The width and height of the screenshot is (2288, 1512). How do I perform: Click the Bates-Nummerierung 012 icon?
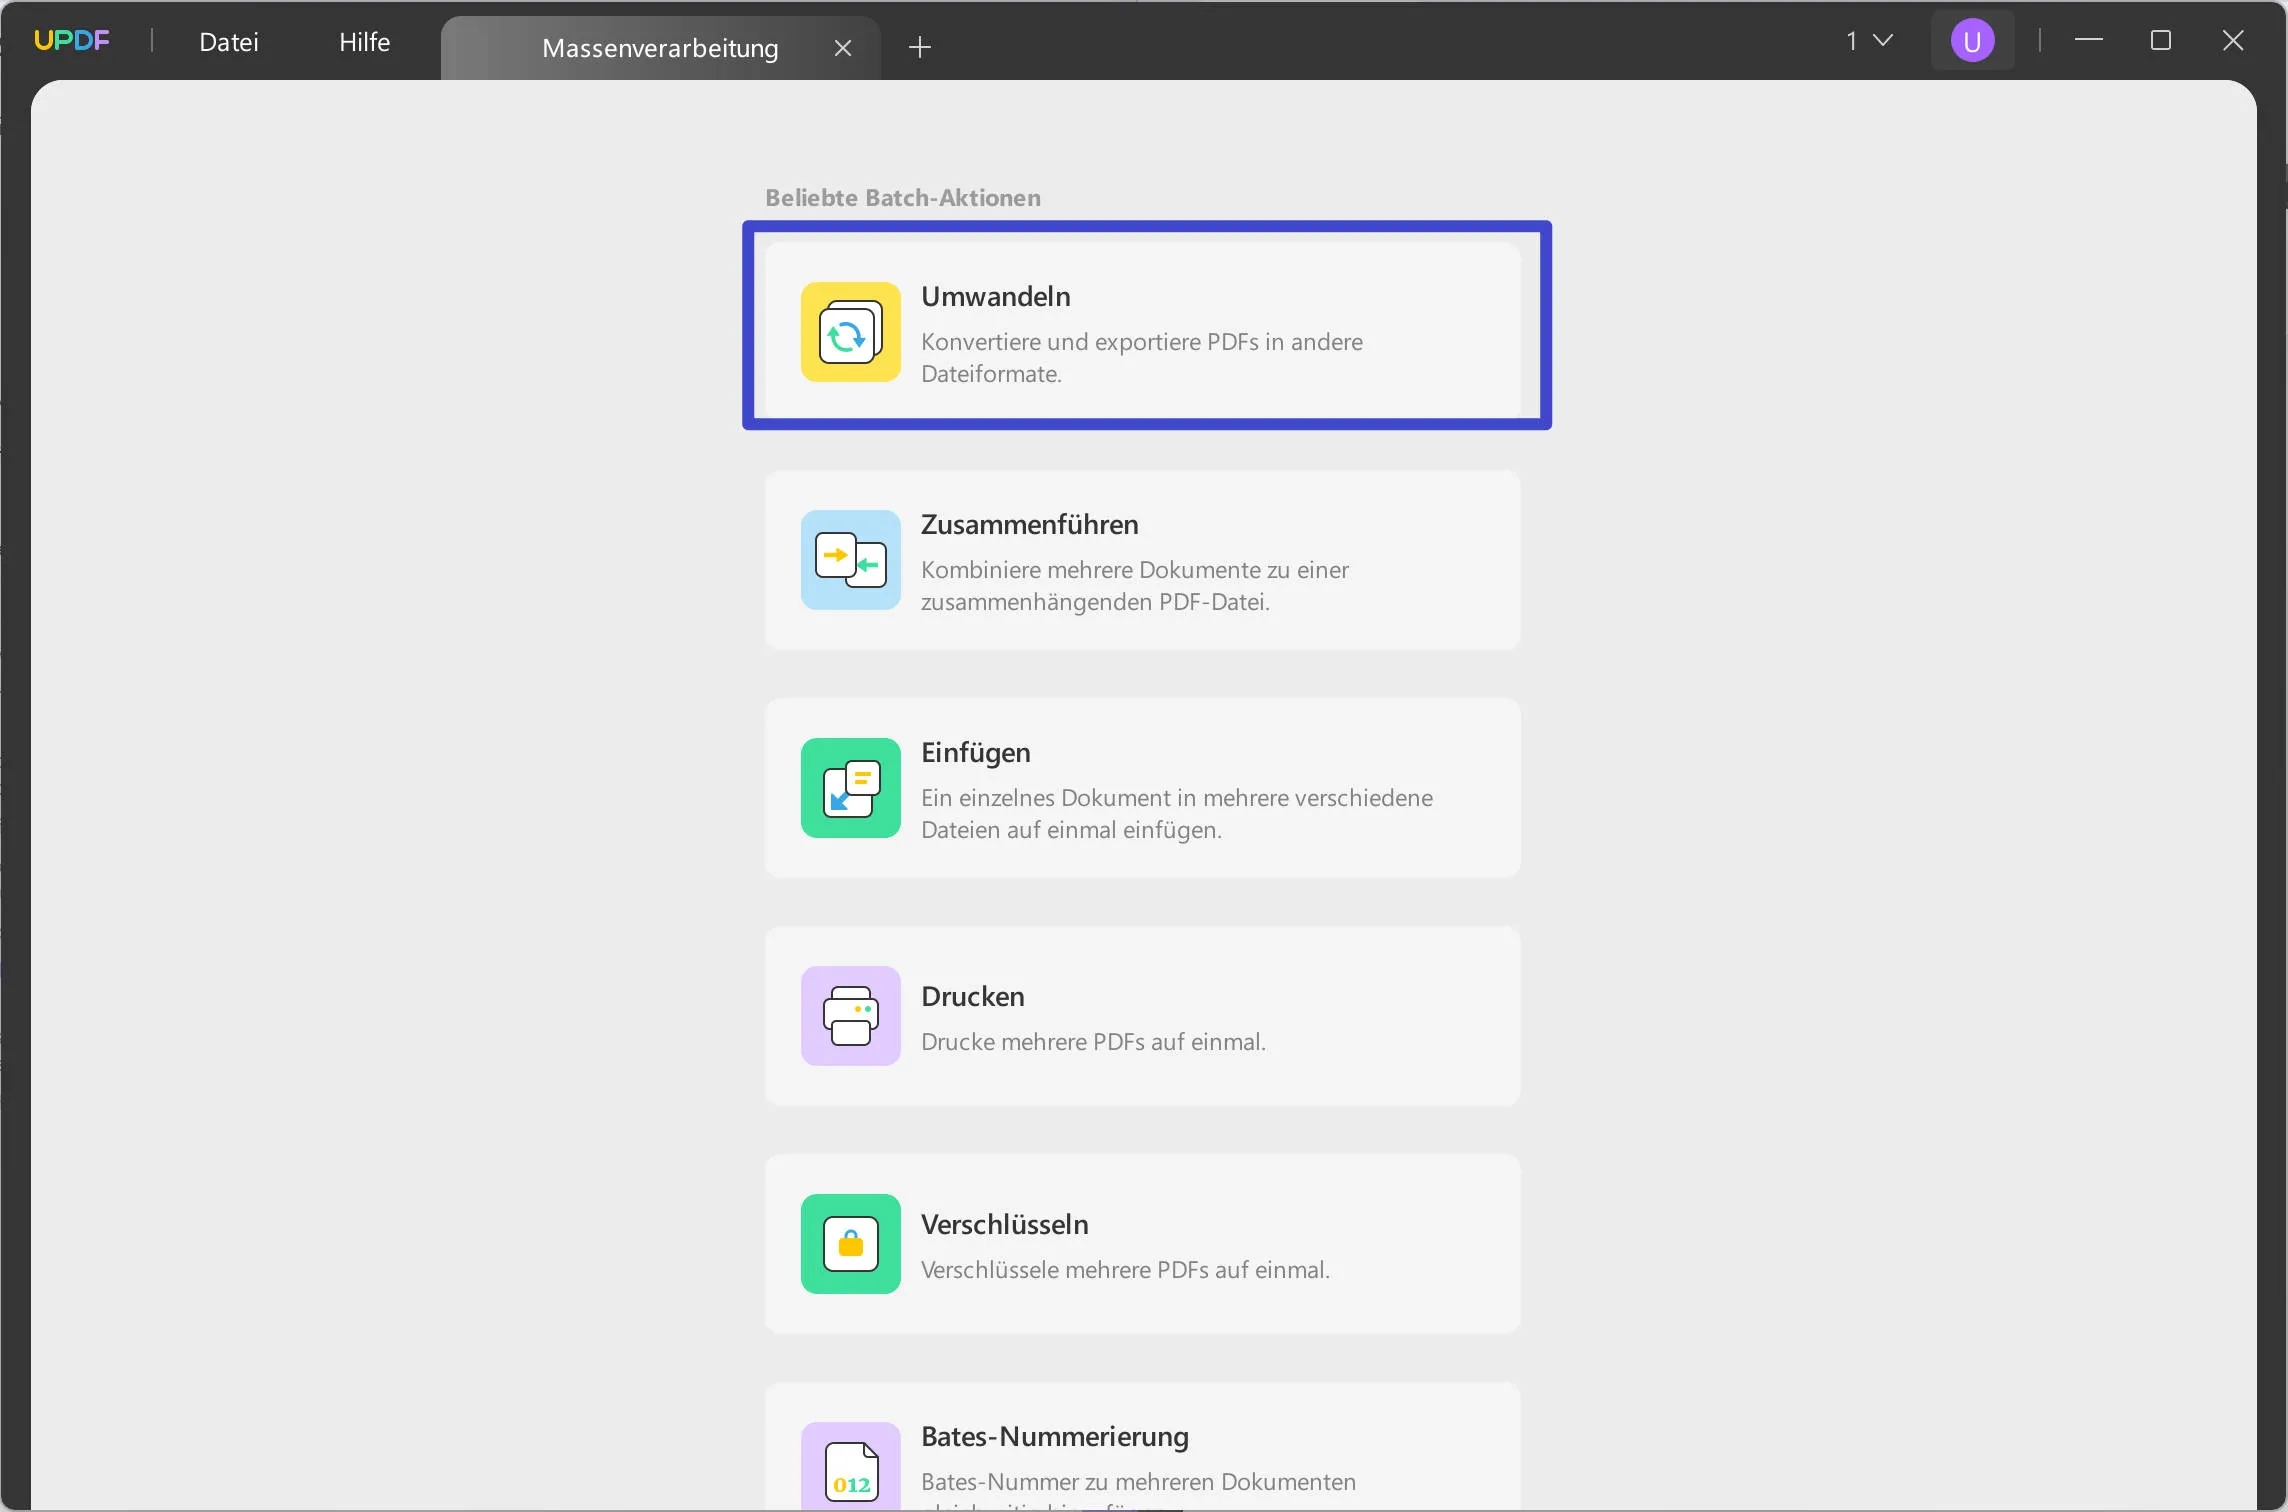(x=850, y=1466)
